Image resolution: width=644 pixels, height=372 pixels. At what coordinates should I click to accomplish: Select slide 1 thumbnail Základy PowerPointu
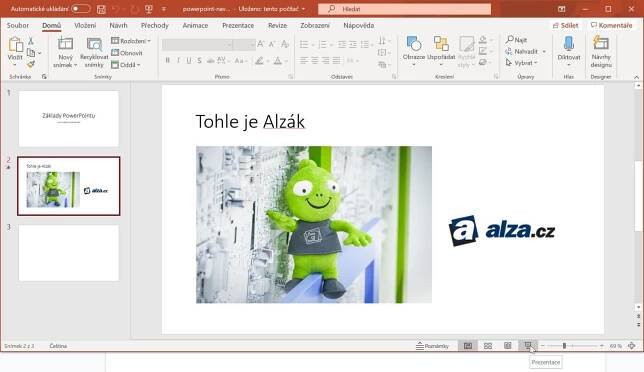tap(69, 119)
